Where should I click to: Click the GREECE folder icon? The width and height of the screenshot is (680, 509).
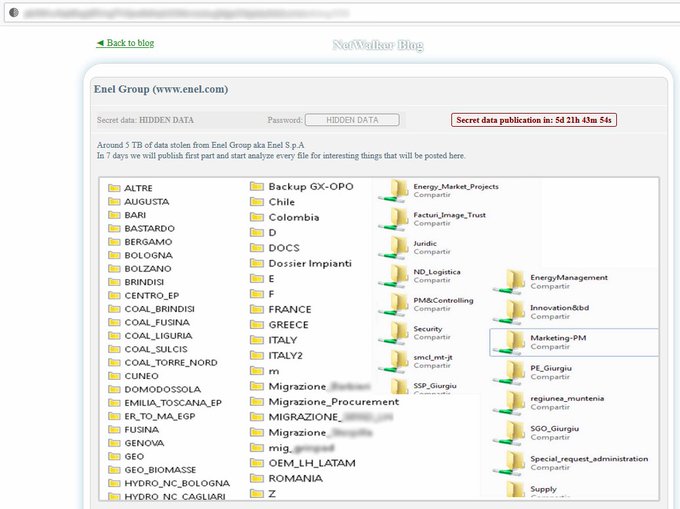[257, 324]
